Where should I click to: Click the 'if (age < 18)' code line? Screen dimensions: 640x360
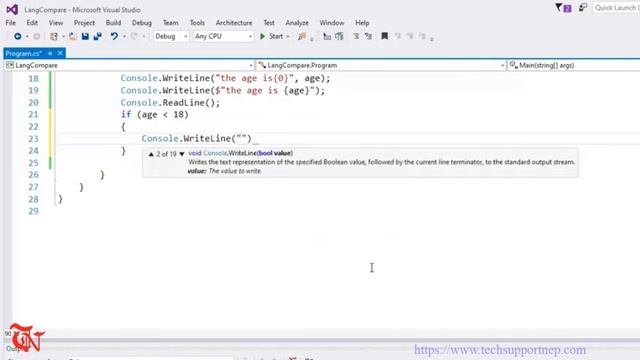155,115
